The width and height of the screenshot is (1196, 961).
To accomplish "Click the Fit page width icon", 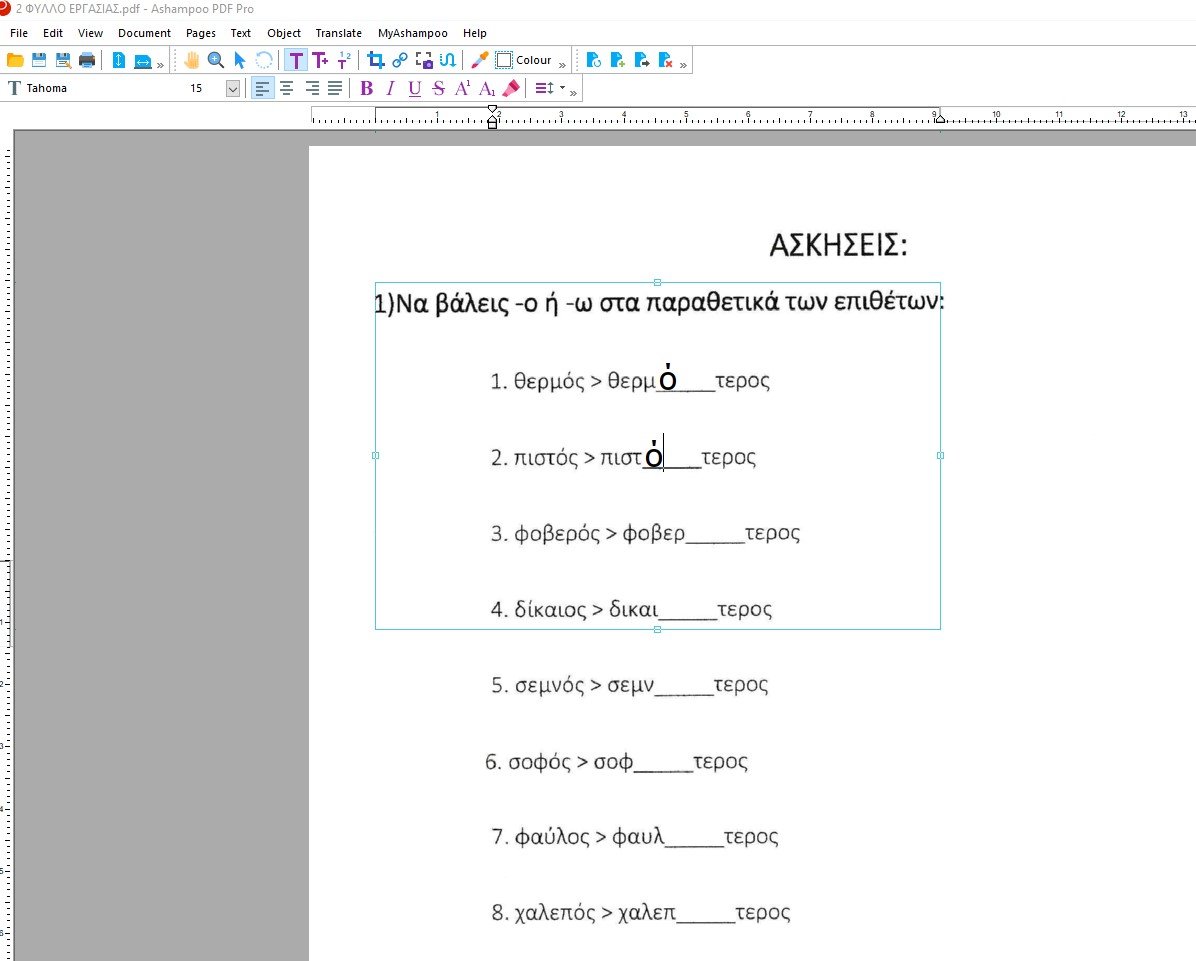I will pos(143,60).
